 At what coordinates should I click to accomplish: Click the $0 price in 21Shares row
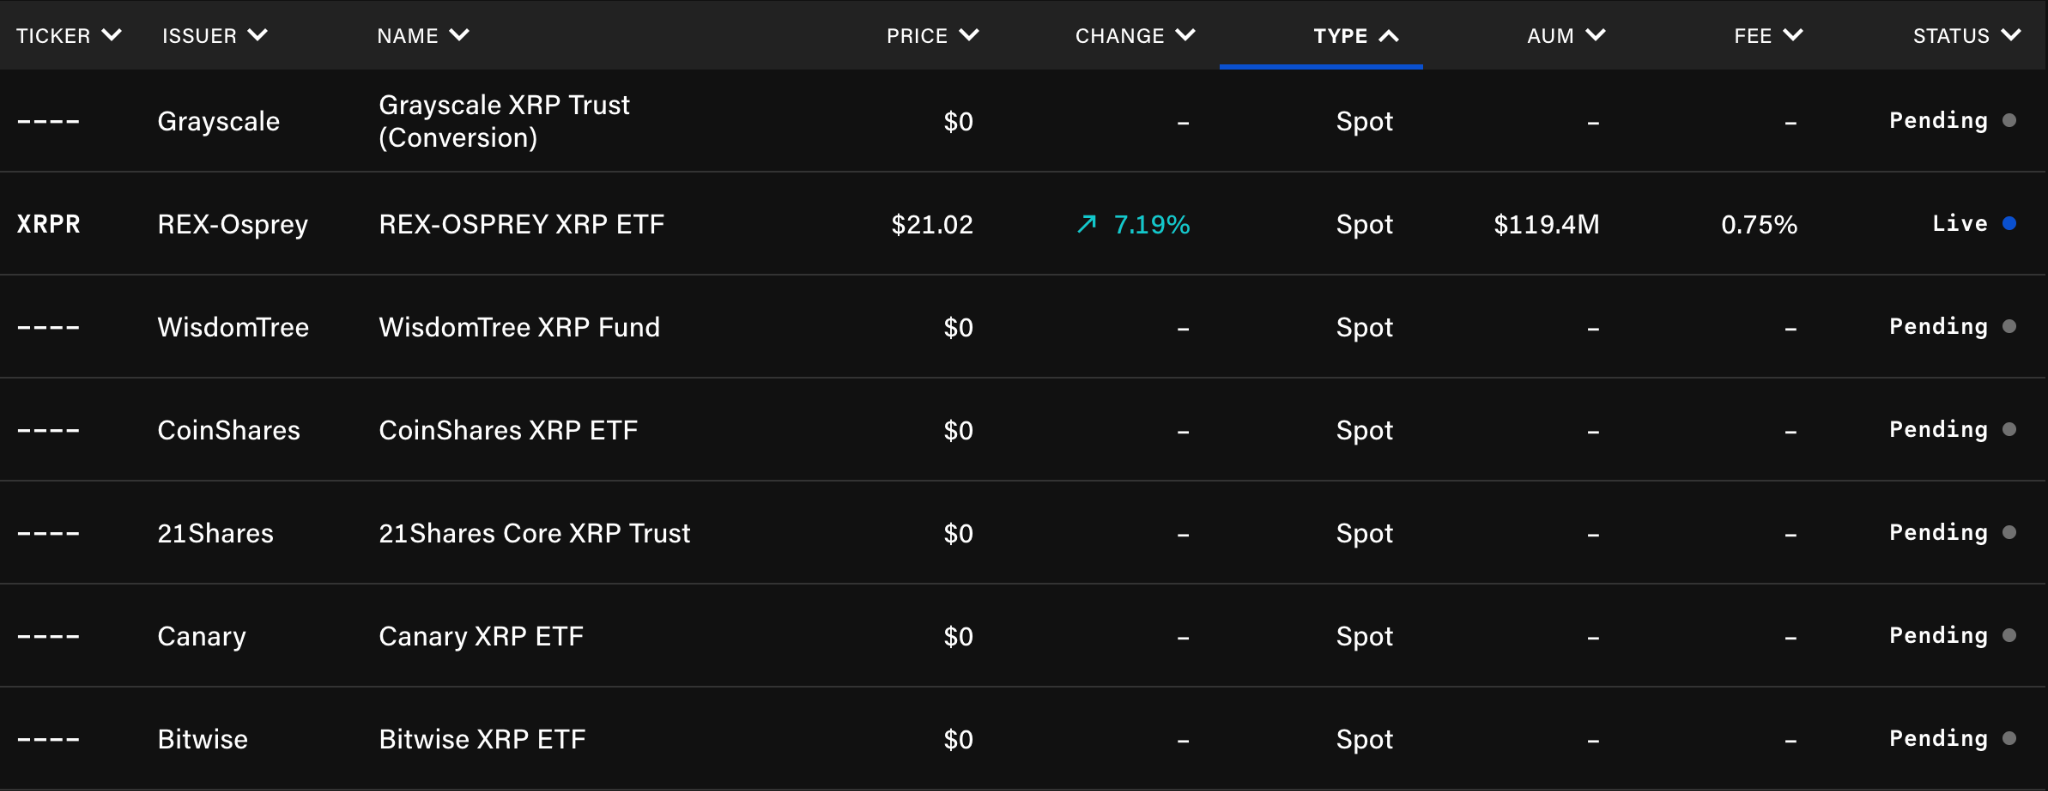coord(958,534)
